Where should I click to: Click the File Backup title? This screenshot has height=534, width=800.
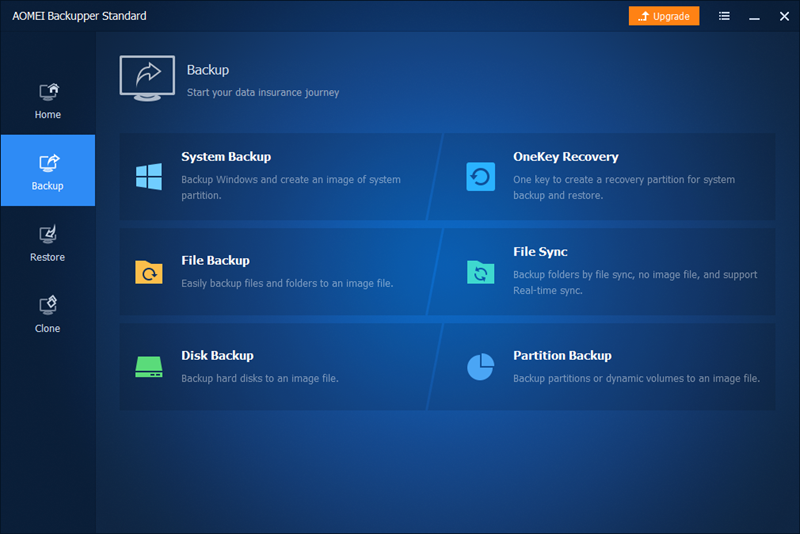tap(215, 261)
